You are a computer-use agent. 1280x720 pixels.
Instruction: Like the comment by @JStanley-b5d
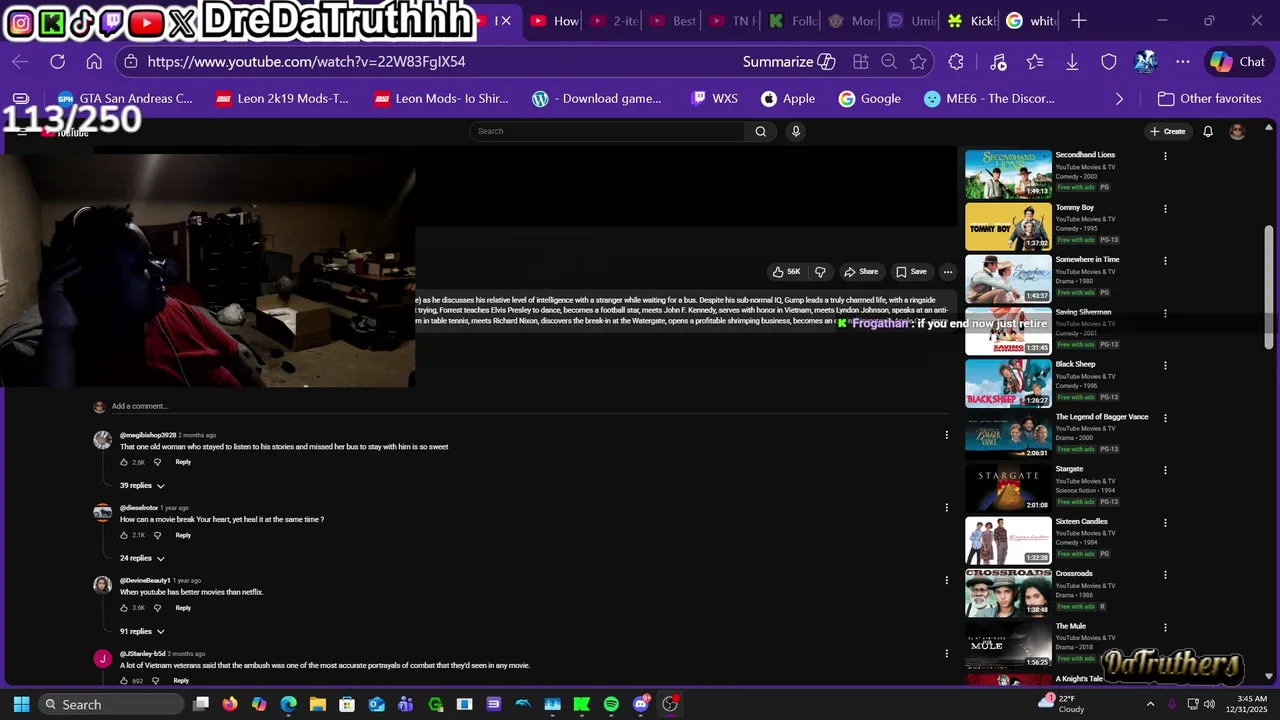pos(125,681)
